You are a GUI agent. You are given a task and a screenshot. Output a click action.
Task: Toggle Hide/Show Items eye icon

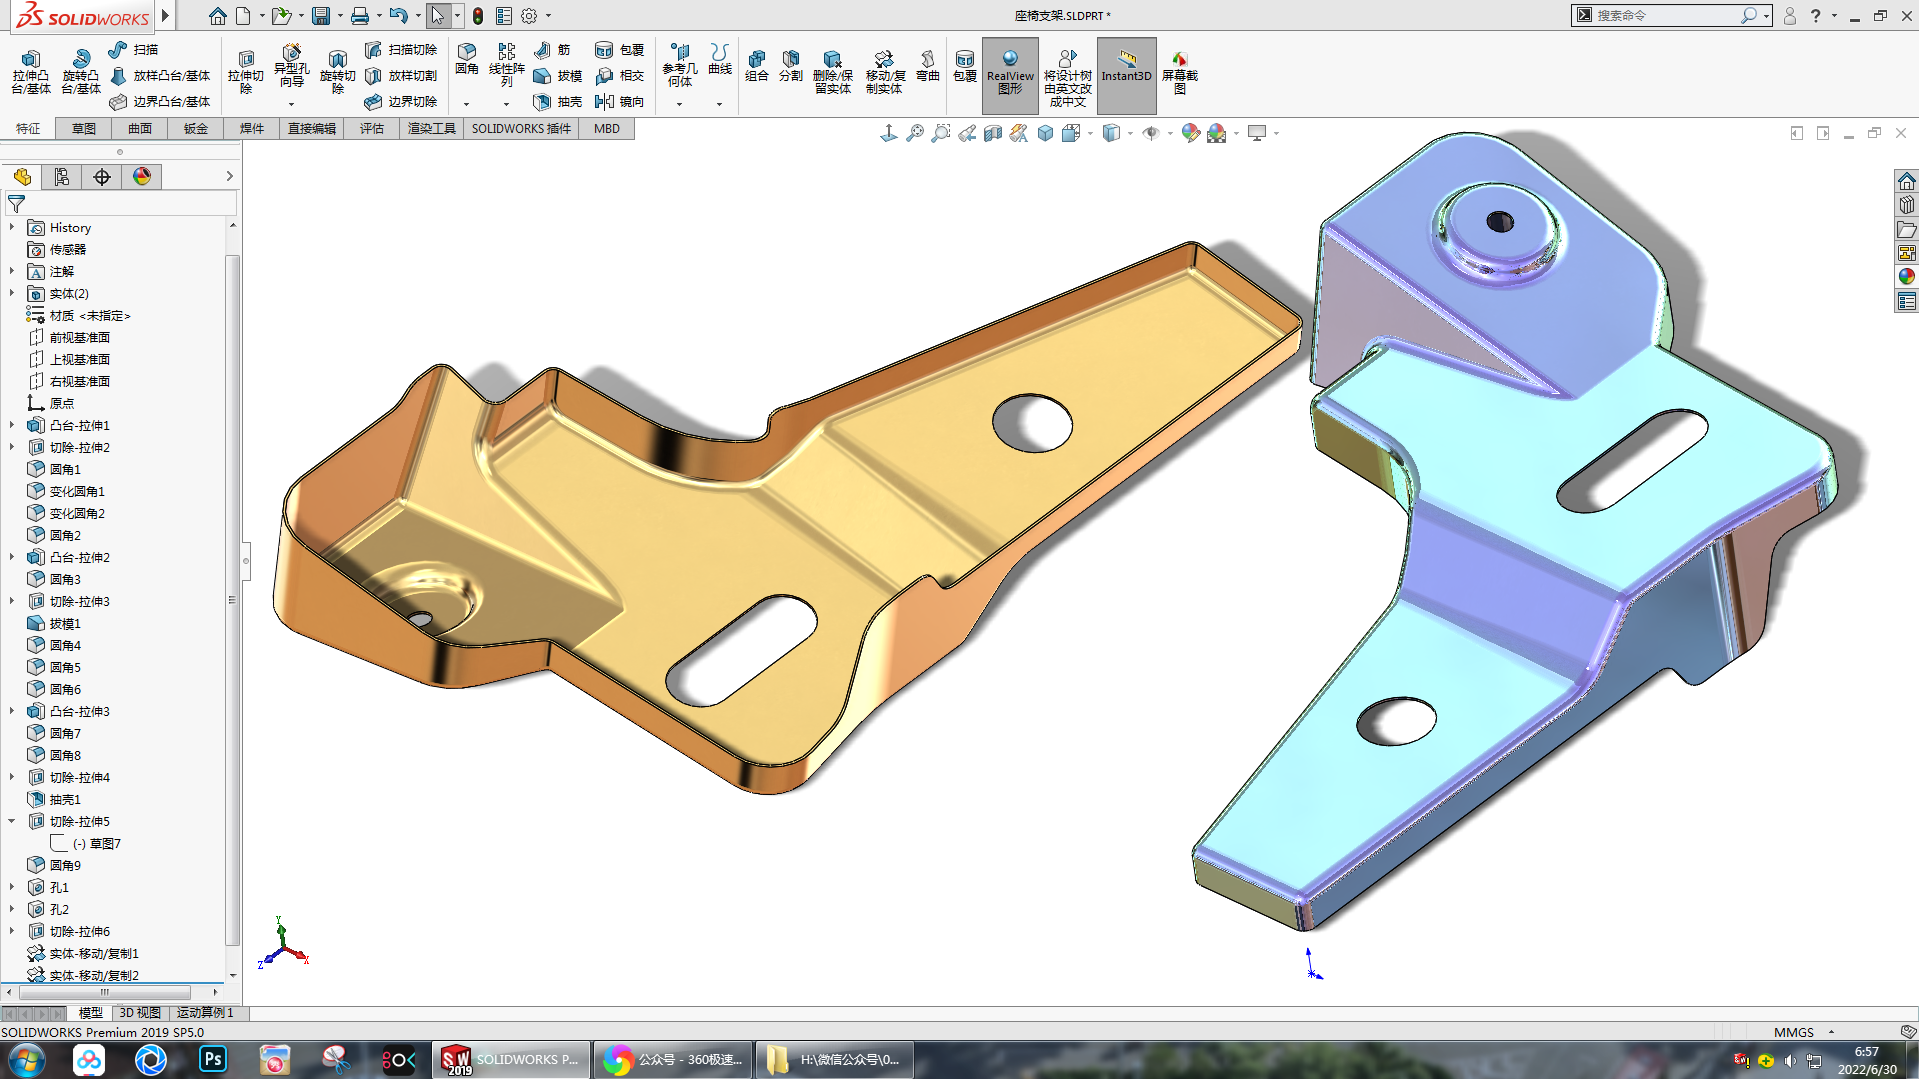pyautogui.click(x=1151, y=133)
